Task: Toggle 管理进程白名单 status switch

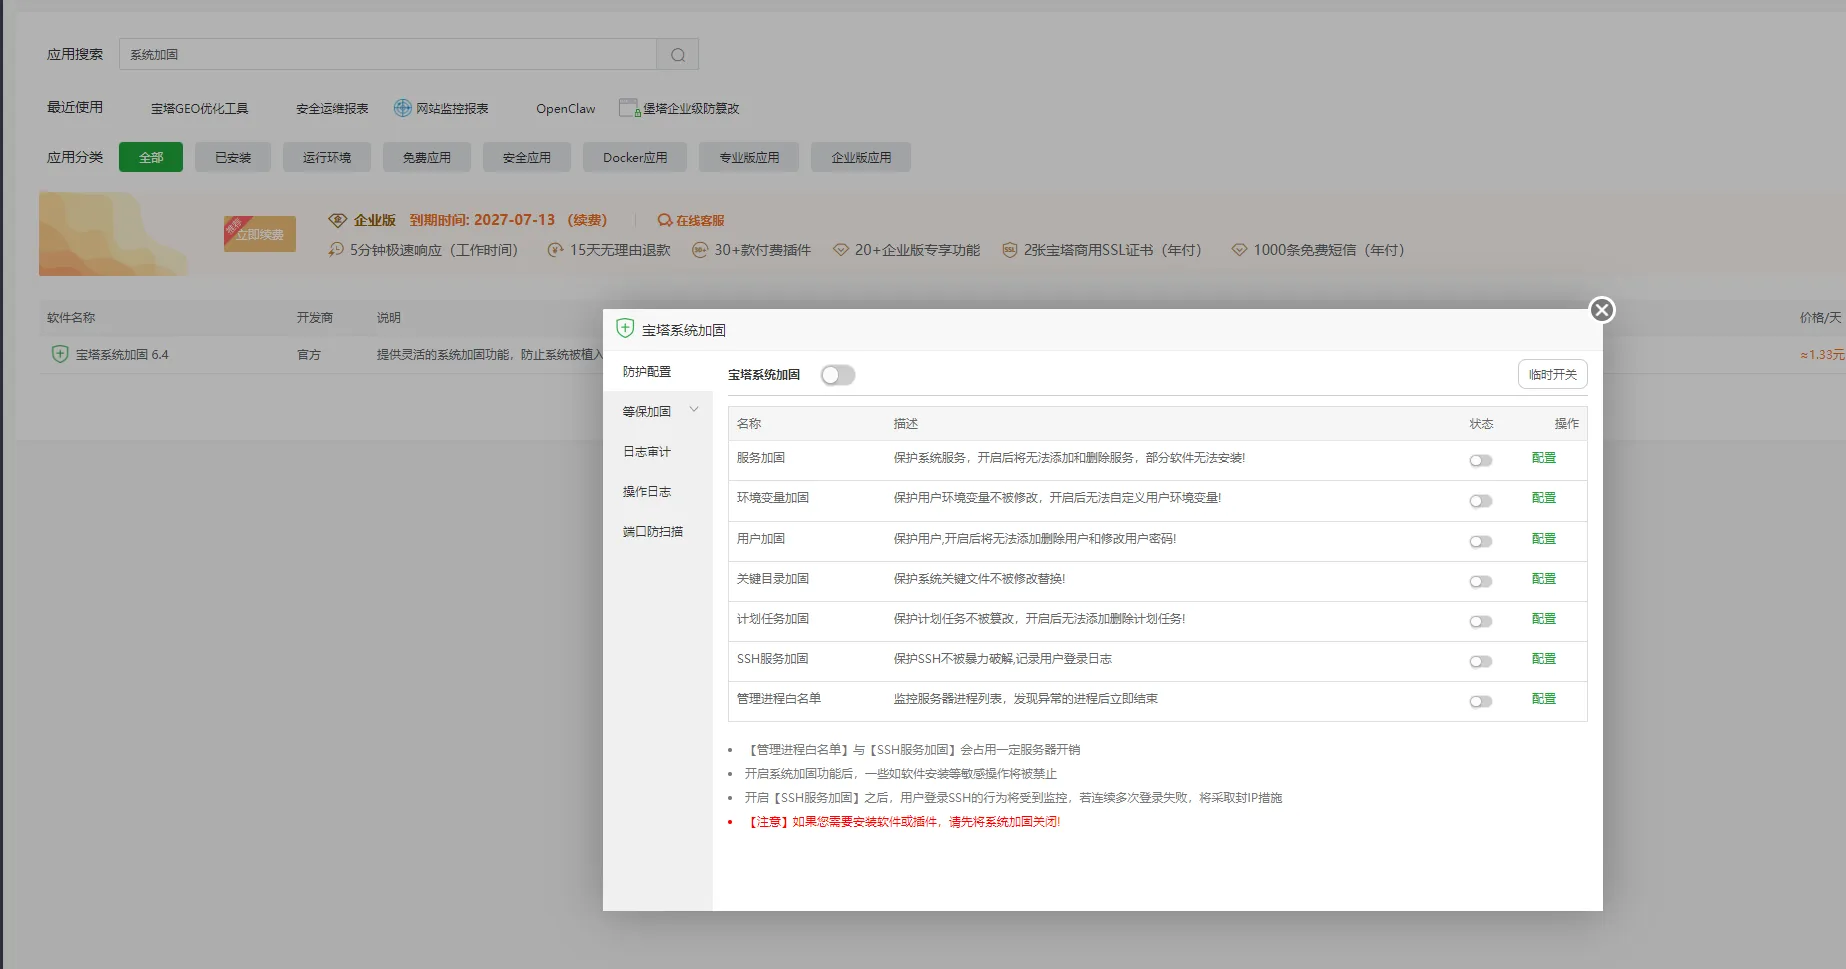Action: coord(1481,701)
